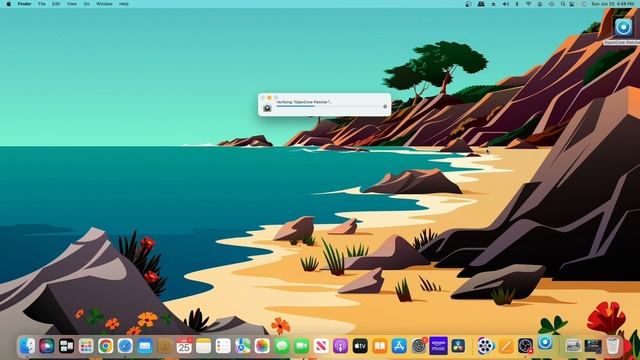Open Calendar showing date 25
The height and width of the screenshot is (360, 640).
click(184, 346)
